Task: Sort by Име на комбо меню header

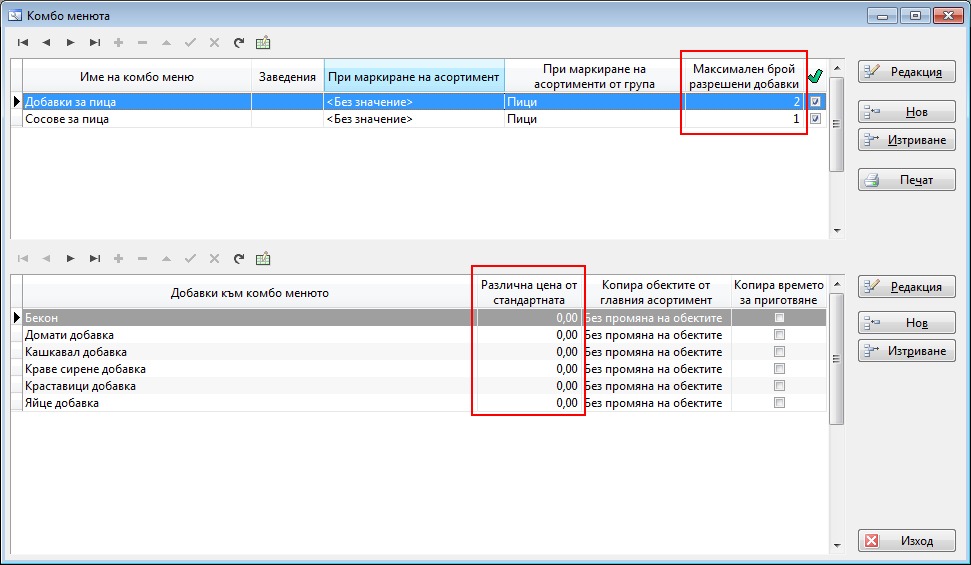Action: point(136,77)
